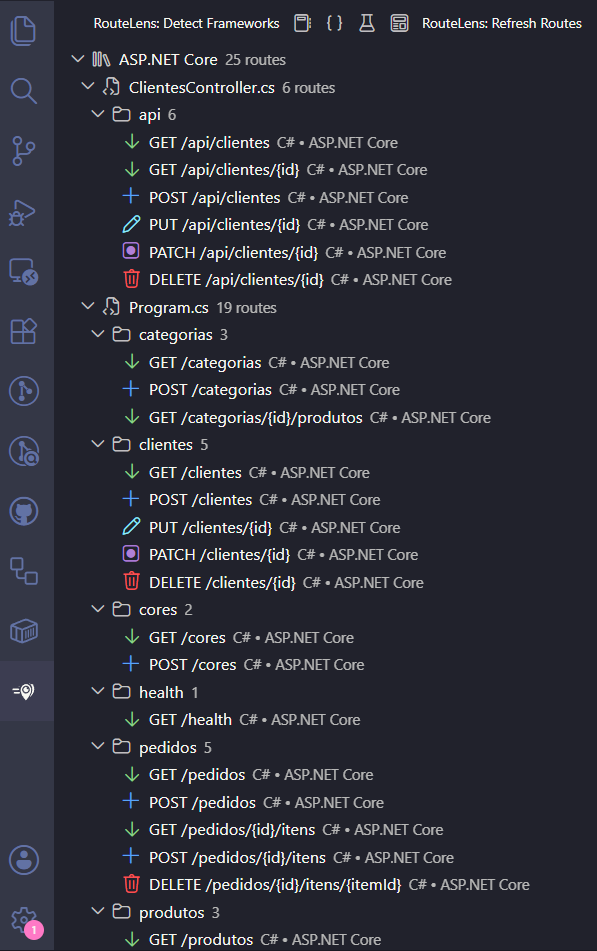The image size is (597, 951).
Task: Collapse the health folder chevron
Action: click(x=98, y=691)
